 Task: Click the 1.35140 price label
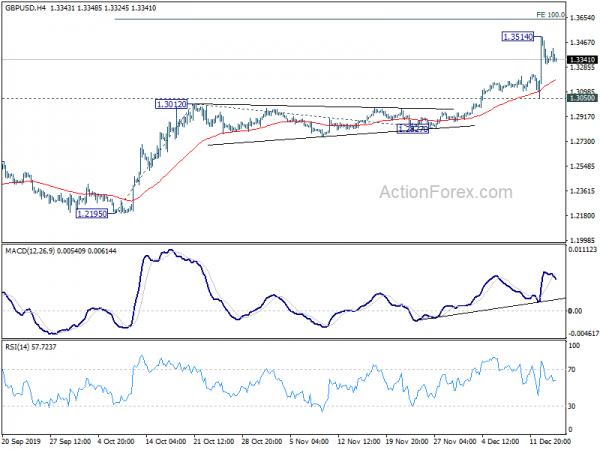[518, 37]
